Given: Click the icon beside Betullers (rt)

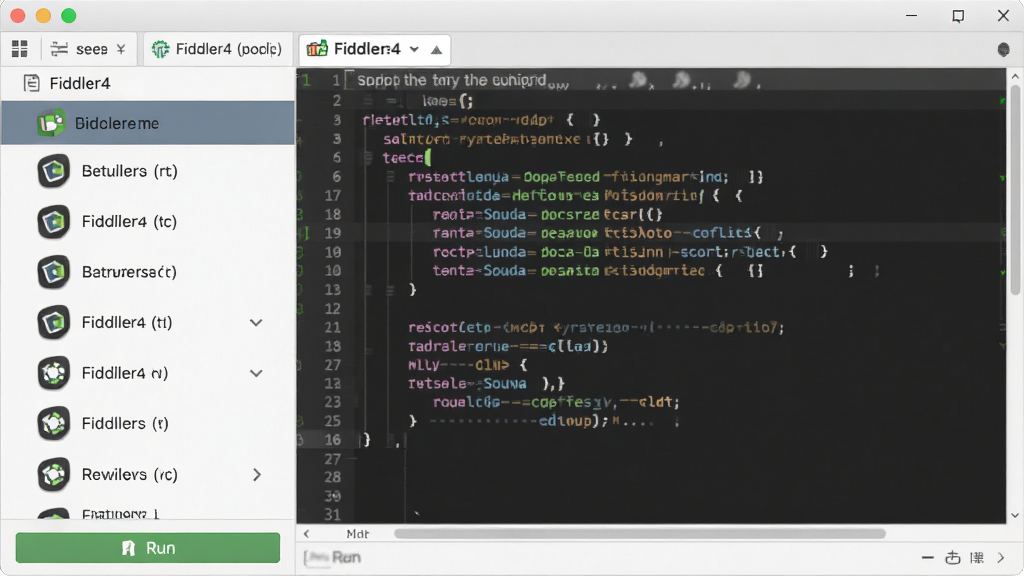Looking at the screenshot, I should click(x=54, y=171).
